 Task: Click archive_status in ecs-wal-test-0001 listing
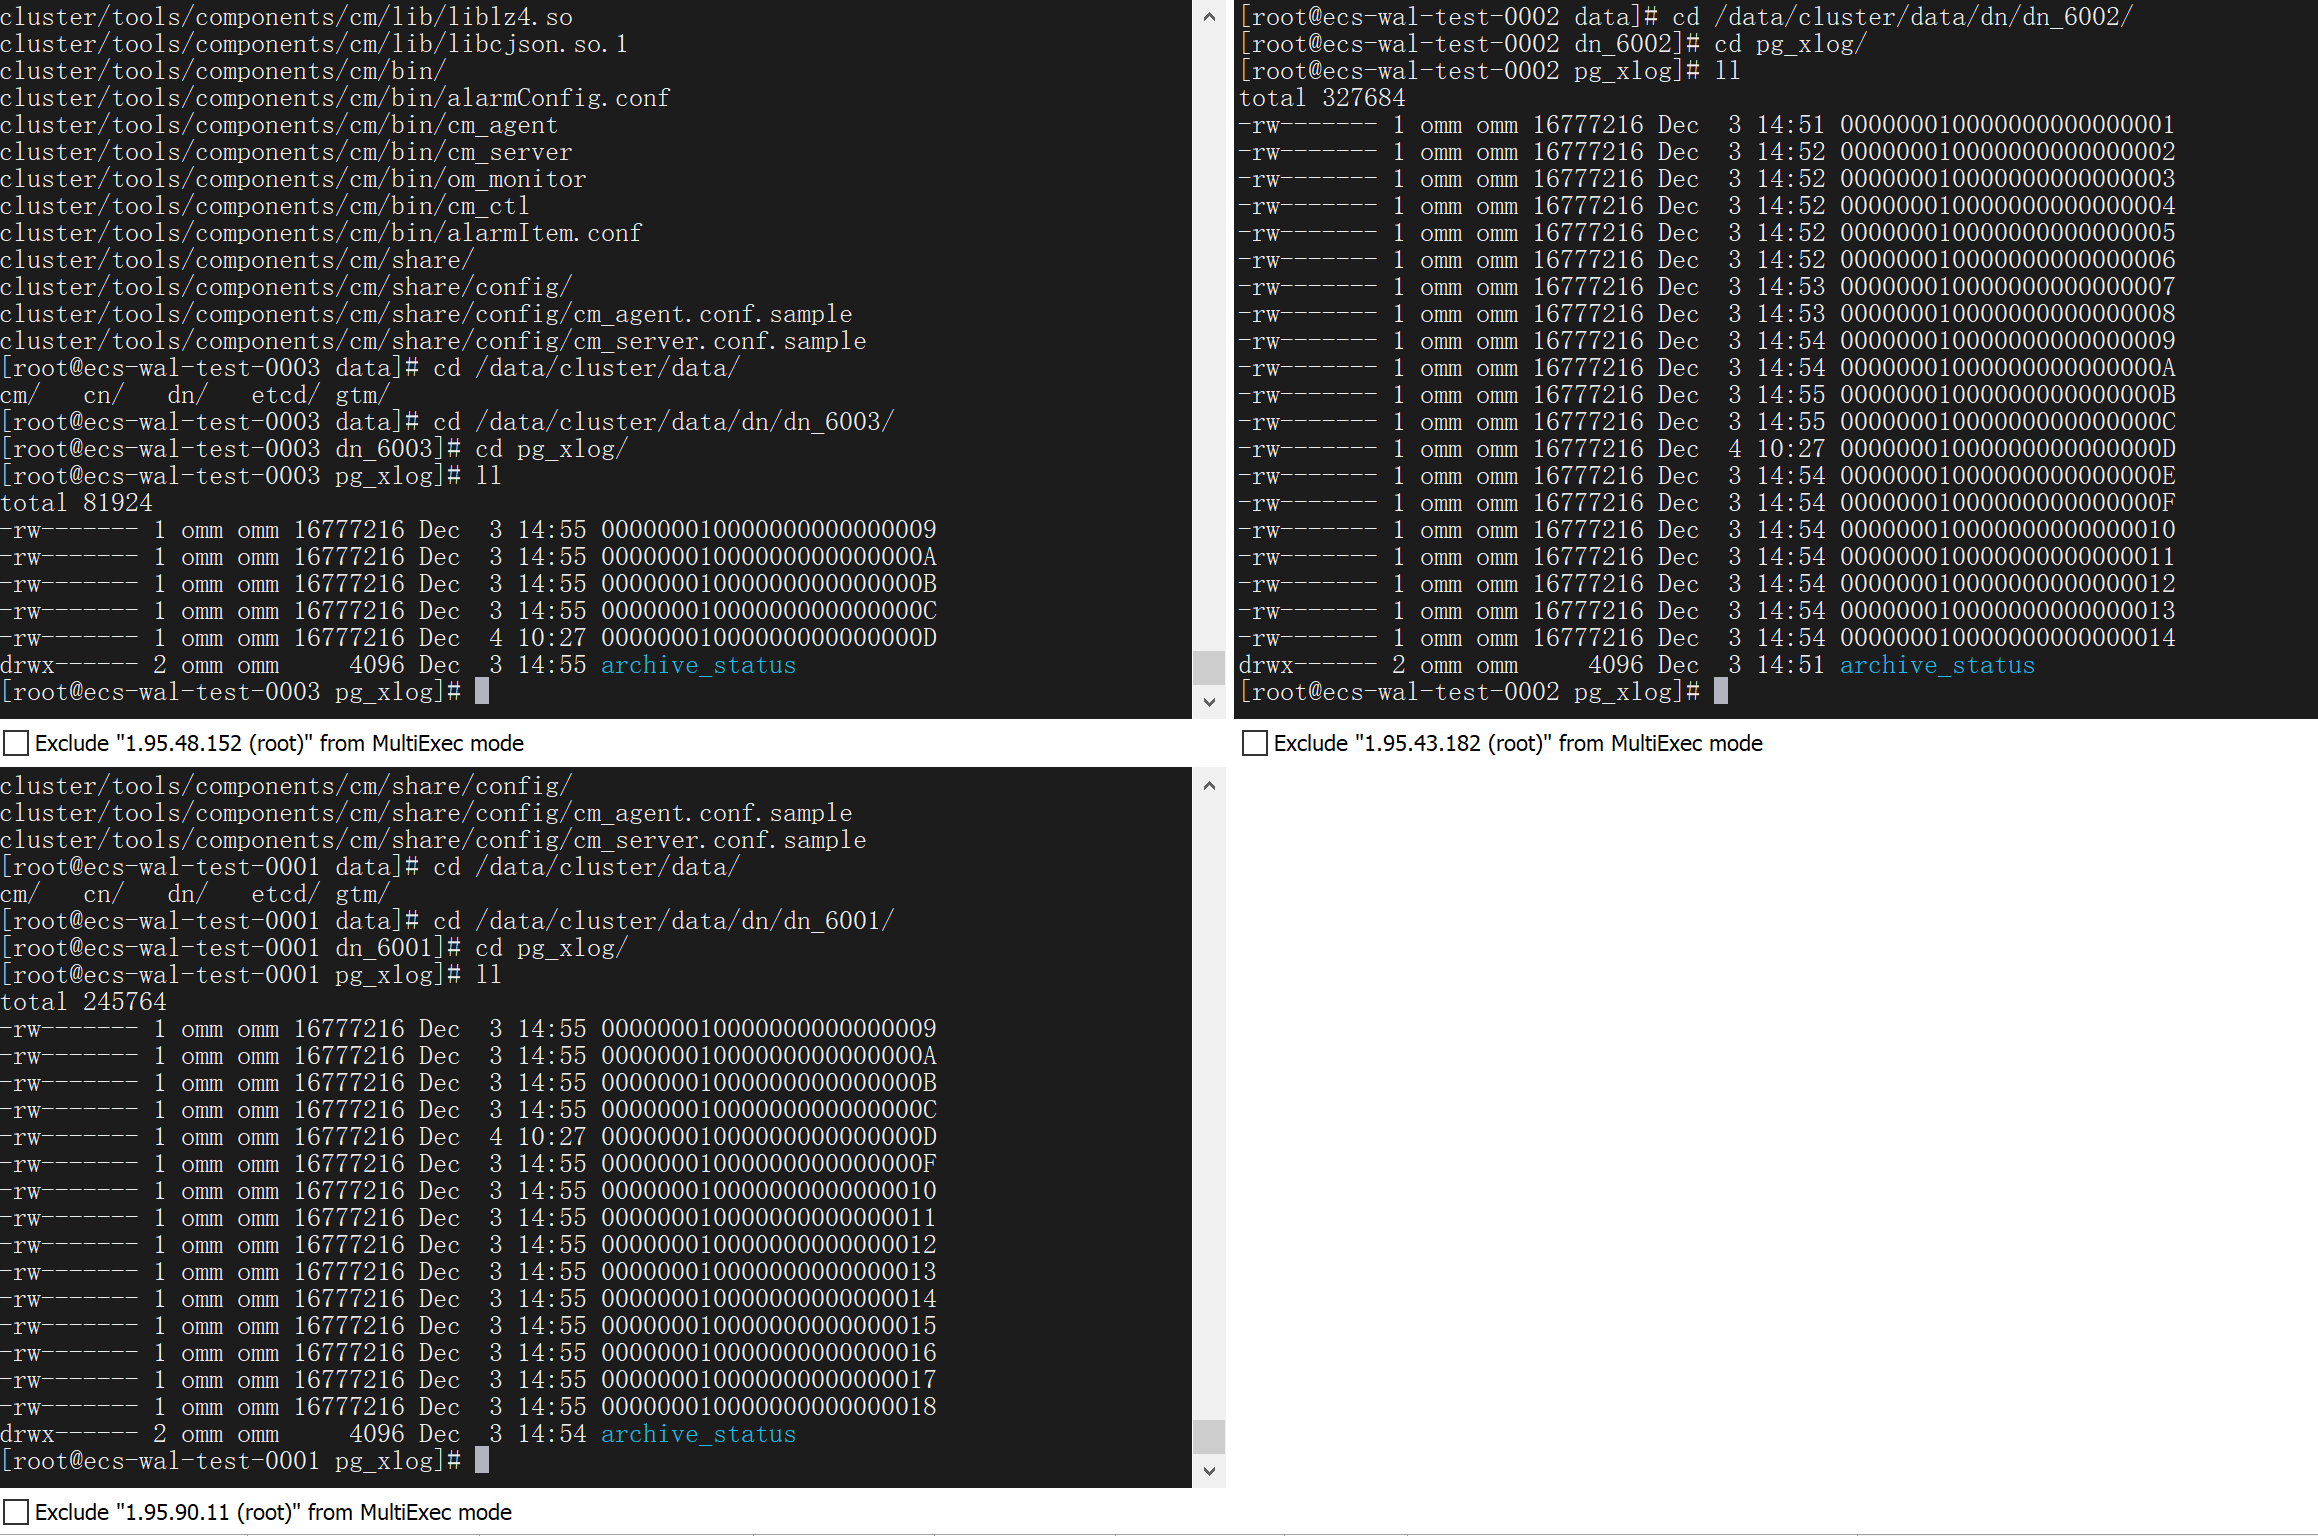(698, 1435)
